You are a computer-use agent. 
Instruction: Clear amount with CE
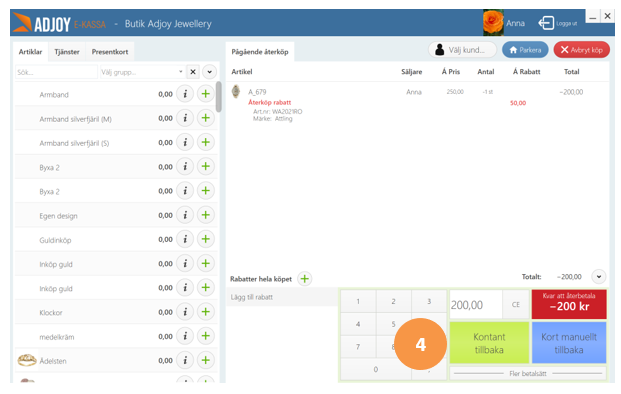click(516, 305)
